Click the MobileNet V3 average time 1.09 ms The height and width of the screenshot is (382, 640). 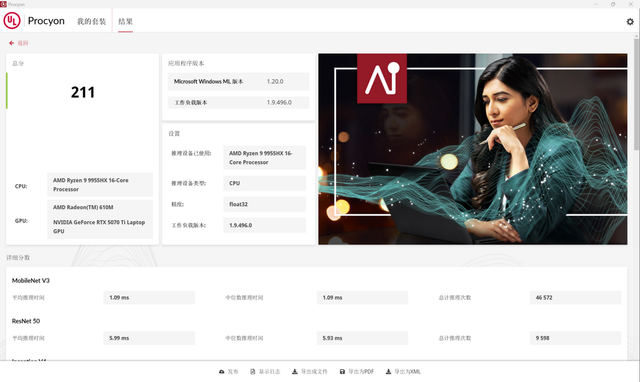149,298
